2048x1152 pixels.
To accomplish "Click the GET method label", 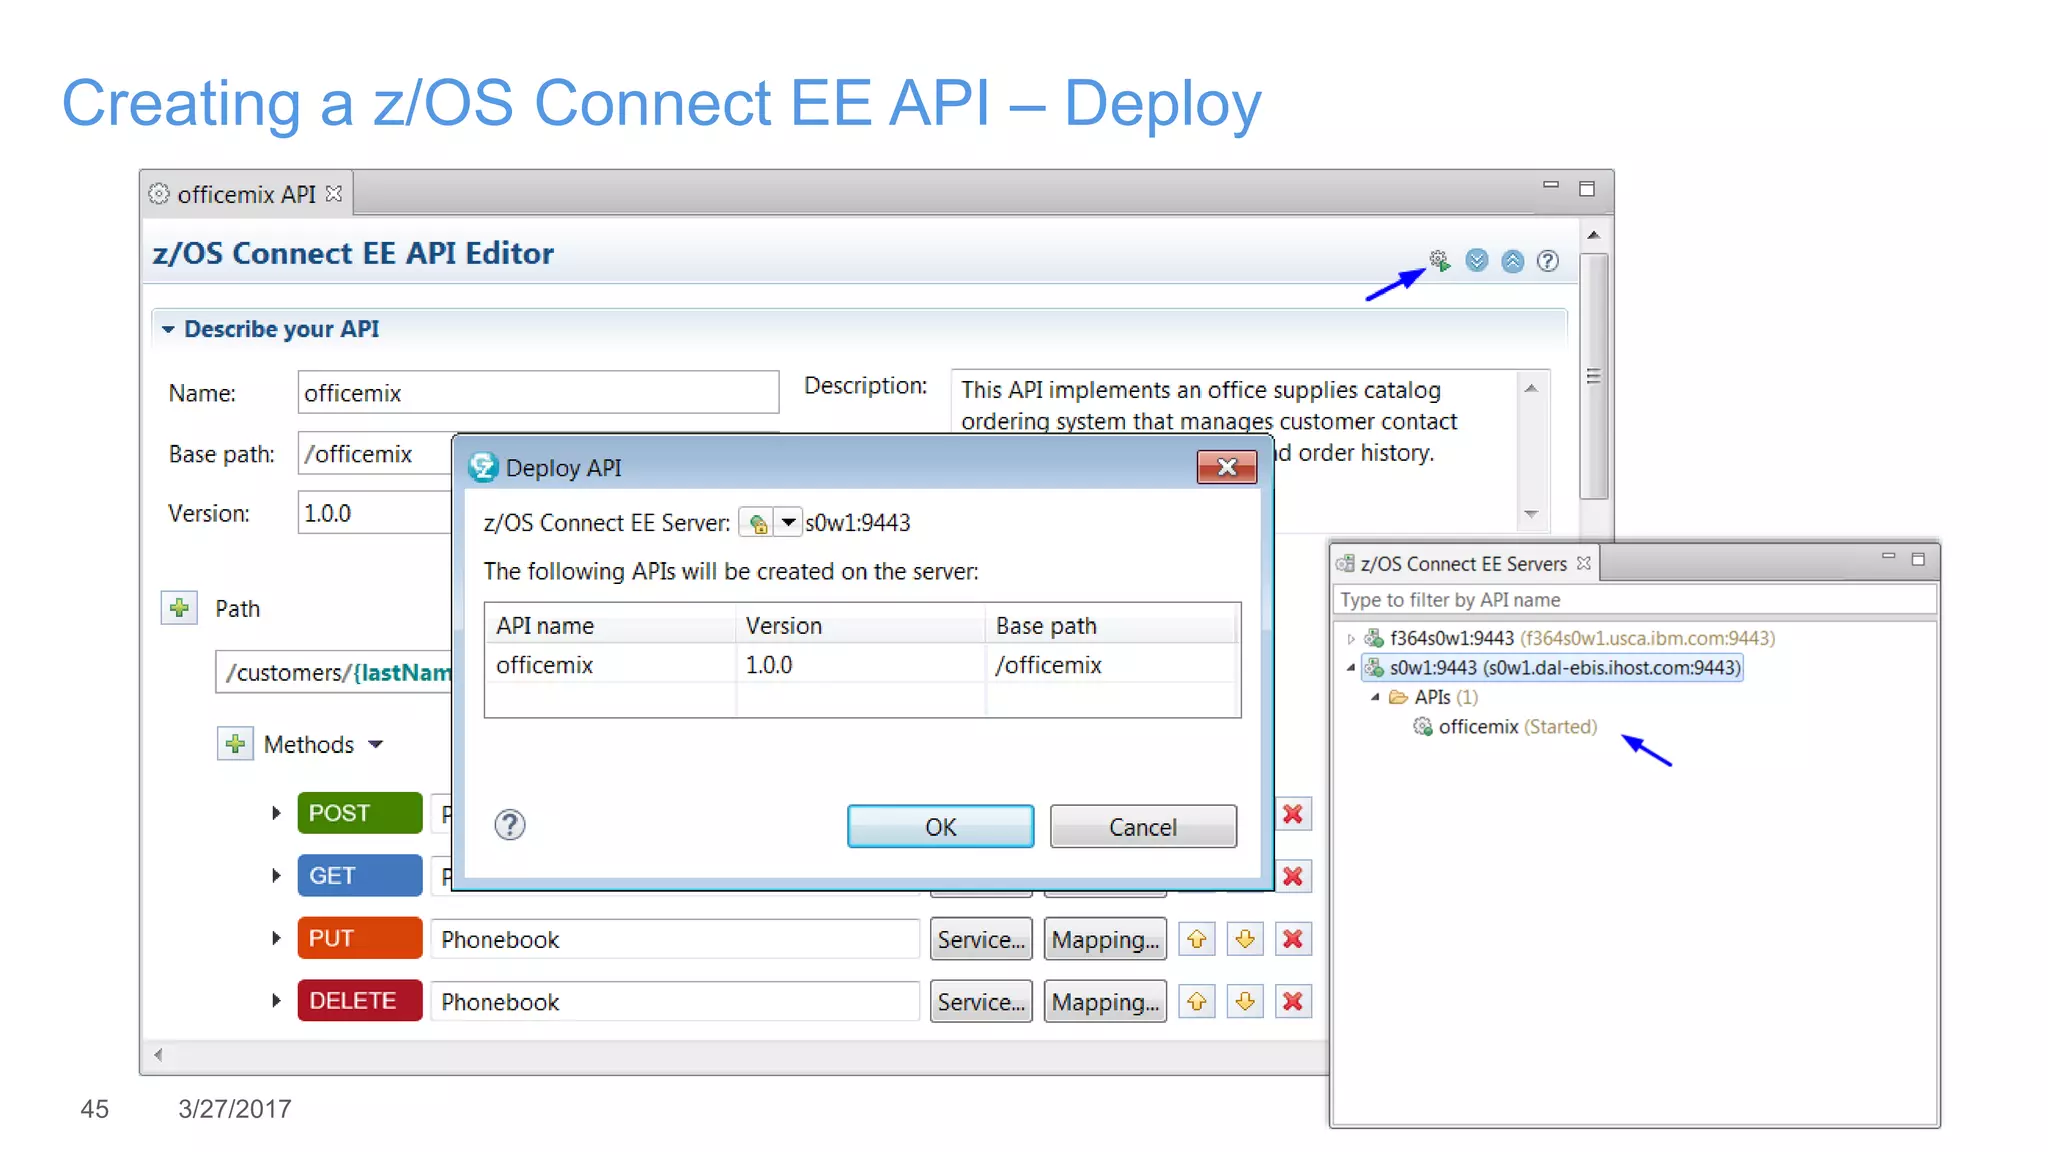I will pos(360,876).
